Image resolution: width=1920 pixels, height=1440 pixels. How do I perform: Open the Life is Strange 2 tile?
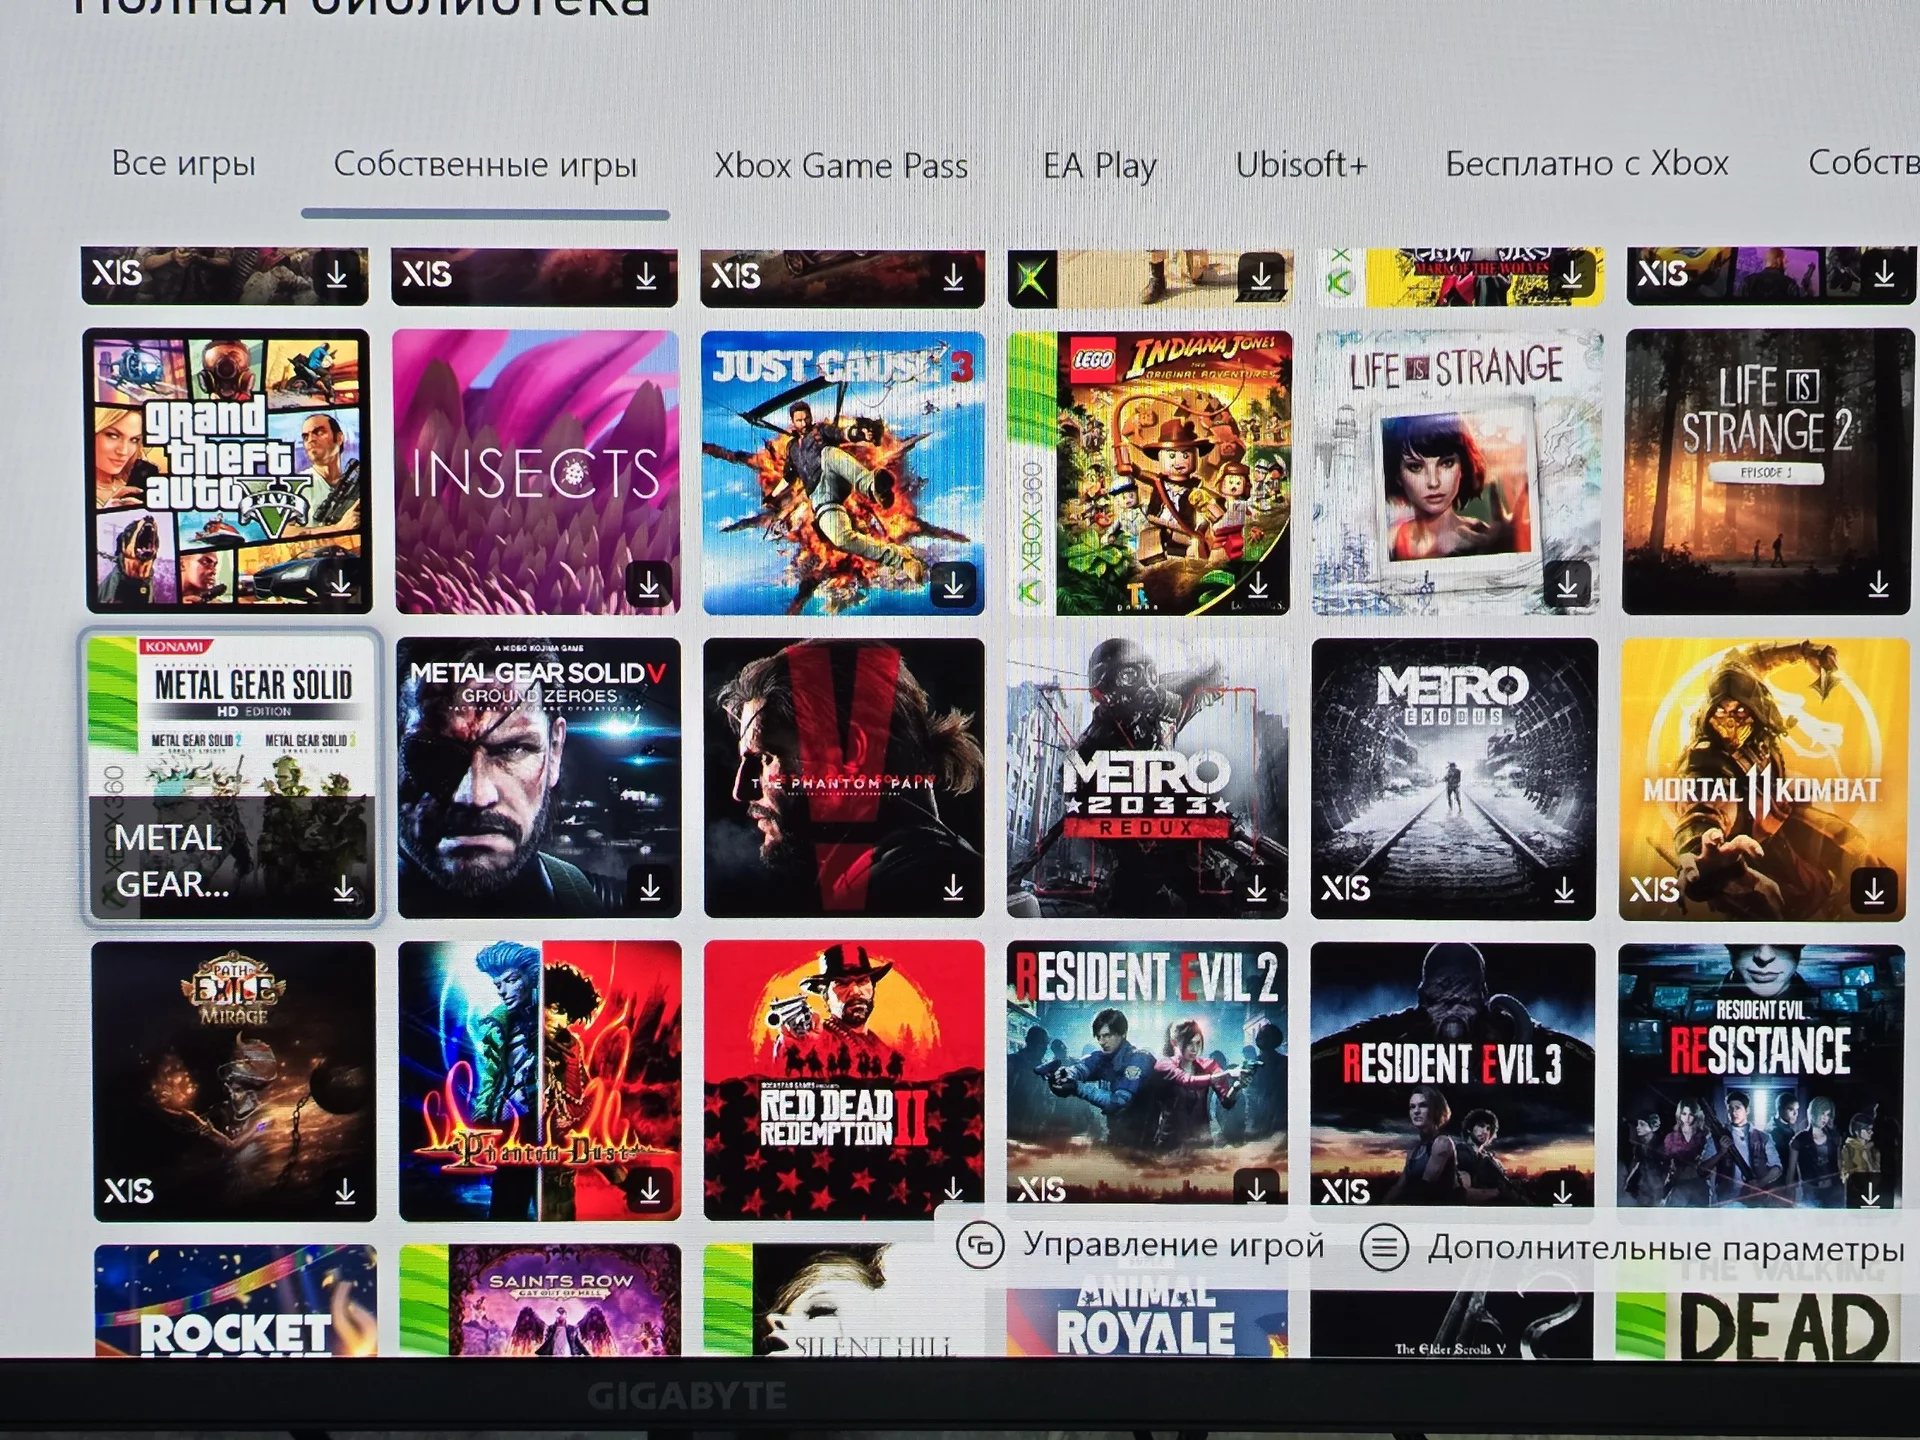[1767, 472]
